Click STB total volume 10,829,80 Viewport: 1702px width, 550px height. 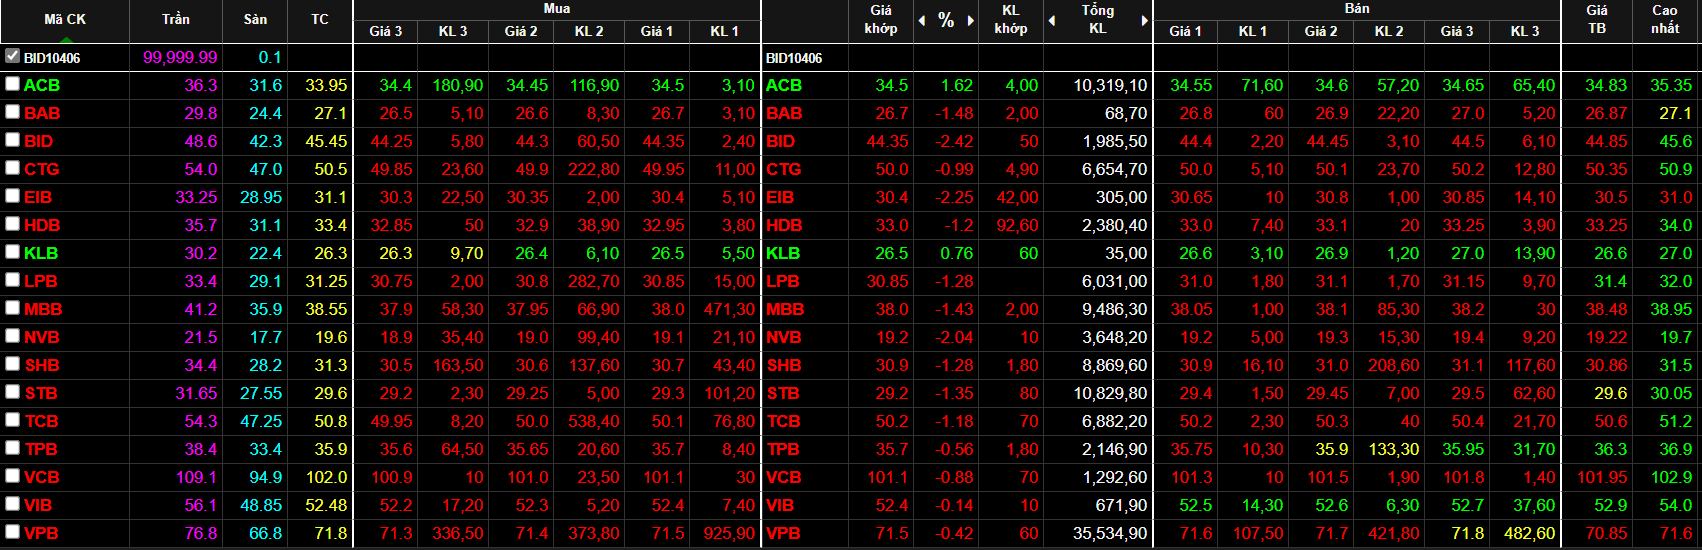pos(1110,393)
